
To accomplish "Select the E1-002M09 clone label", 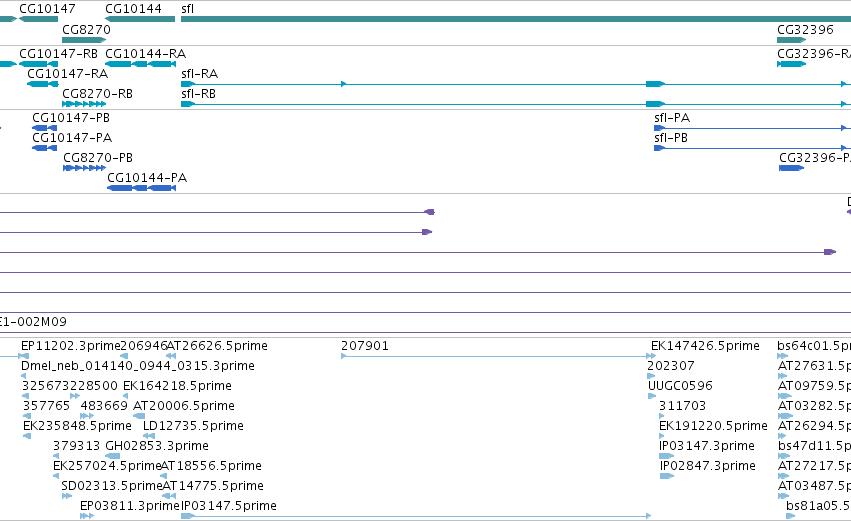I will point(33,322).
